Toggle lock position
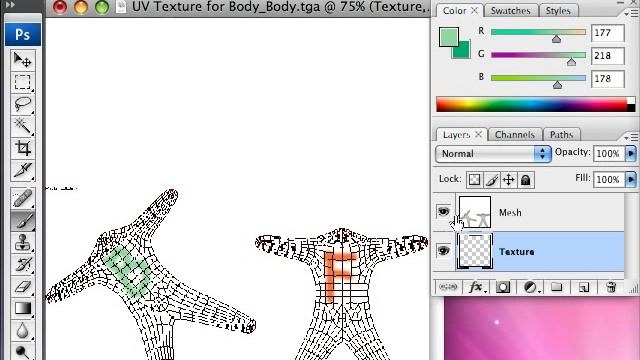 click(x=509, y=180)
